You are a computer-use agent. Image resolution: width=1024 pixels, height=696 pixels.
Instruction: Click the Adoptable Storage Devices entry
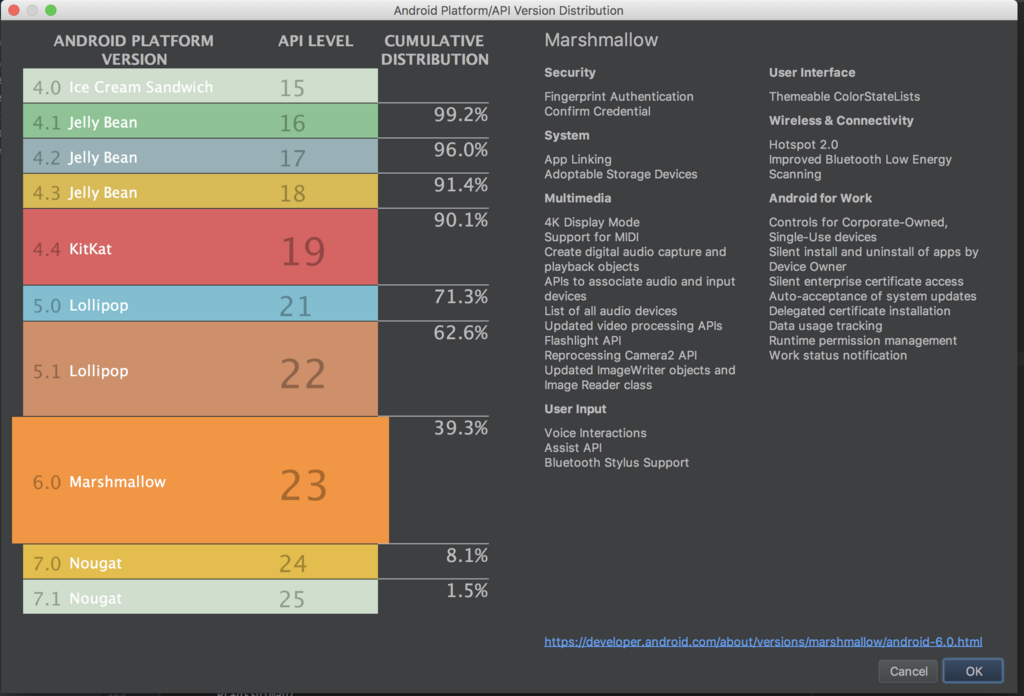tap(620, 174)
